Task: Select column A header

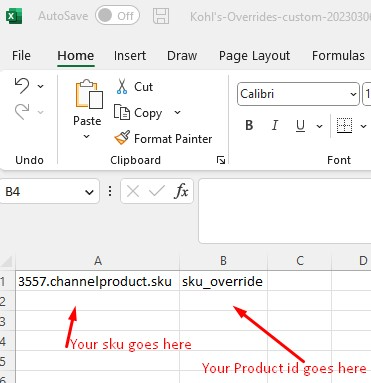Action: [x=98, y=261]
